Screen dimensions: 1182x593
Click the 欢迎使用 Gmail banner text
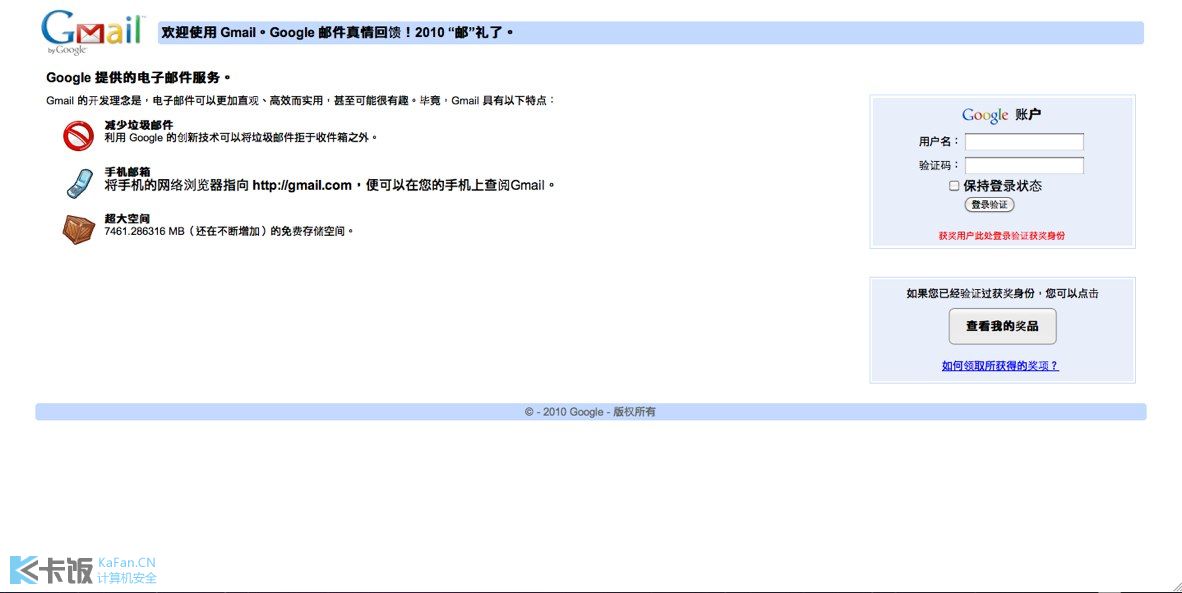point(338,33)
